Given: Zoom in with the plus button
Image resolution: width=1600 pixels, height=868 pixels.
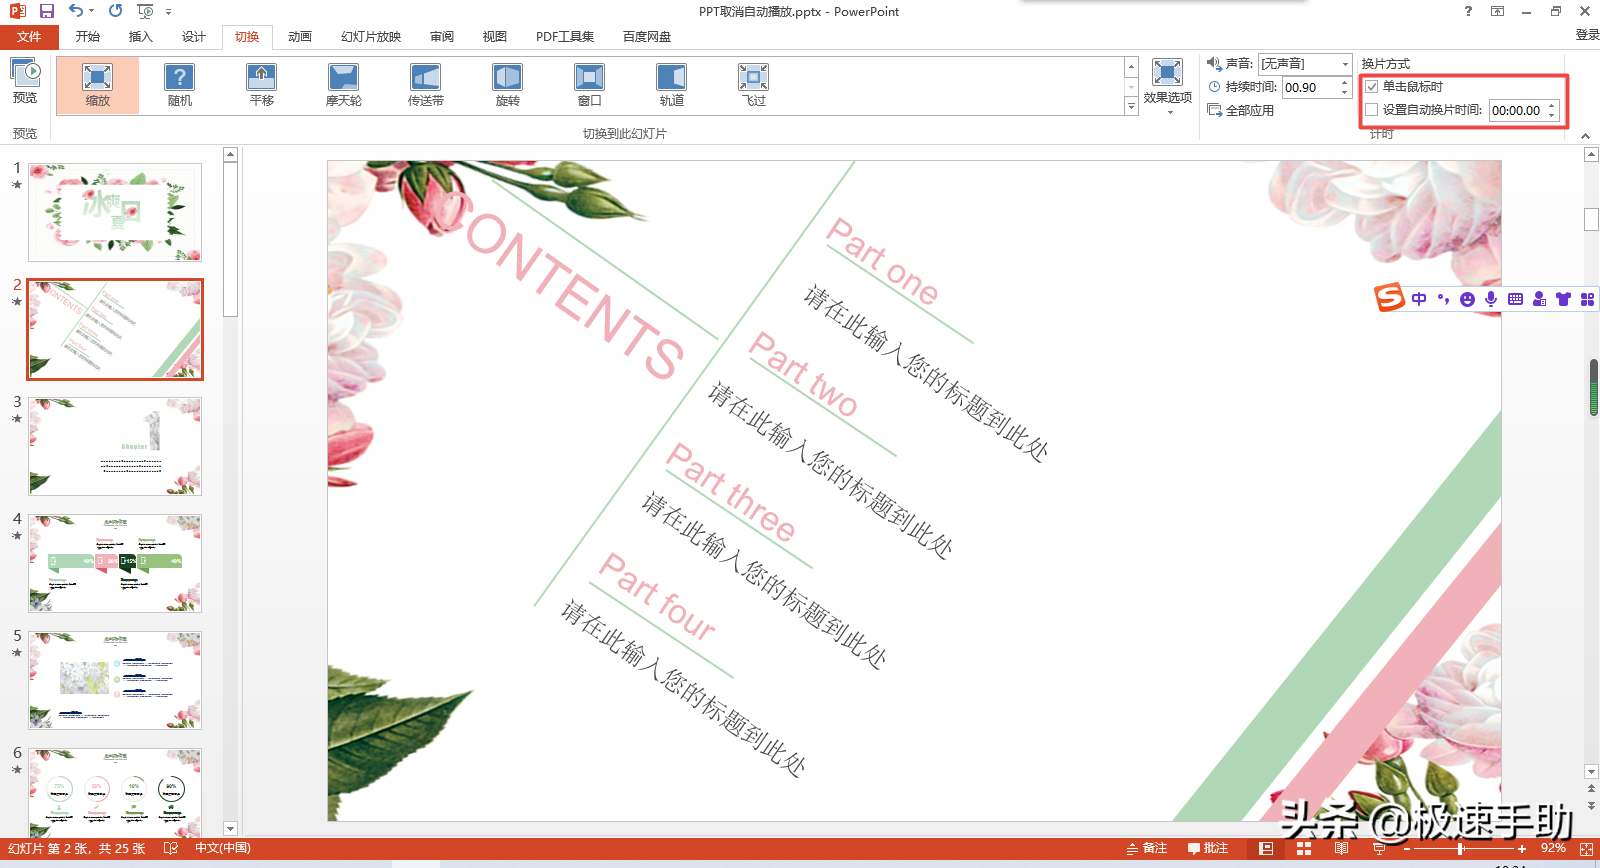Looking at the screenshot, I should [x=1522, y=849].
